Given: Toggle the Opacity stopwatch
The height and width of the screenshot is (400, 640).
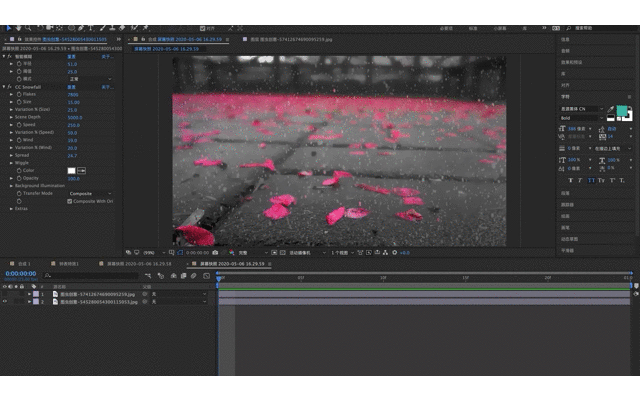Looking at the screenshot, I should coord(19,178).
